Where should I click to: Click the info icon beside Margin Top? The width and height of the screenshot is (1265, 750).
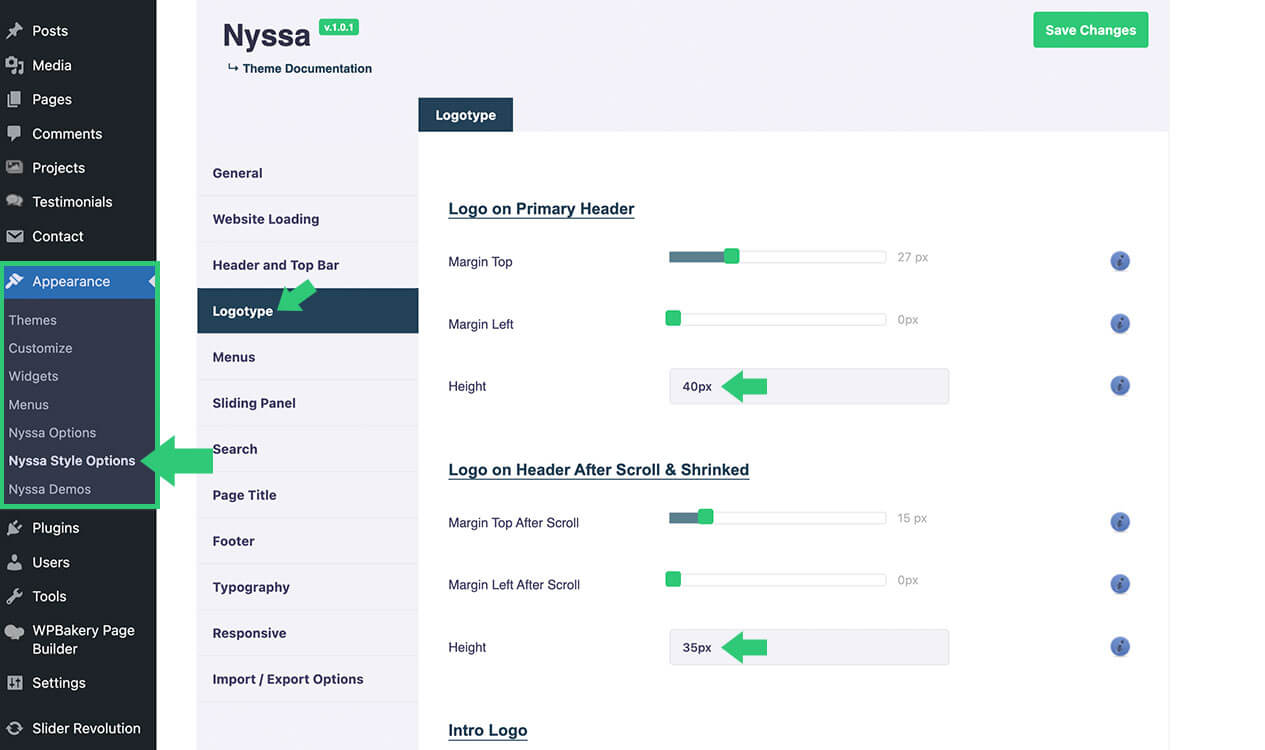click(x=1120, y=261)
